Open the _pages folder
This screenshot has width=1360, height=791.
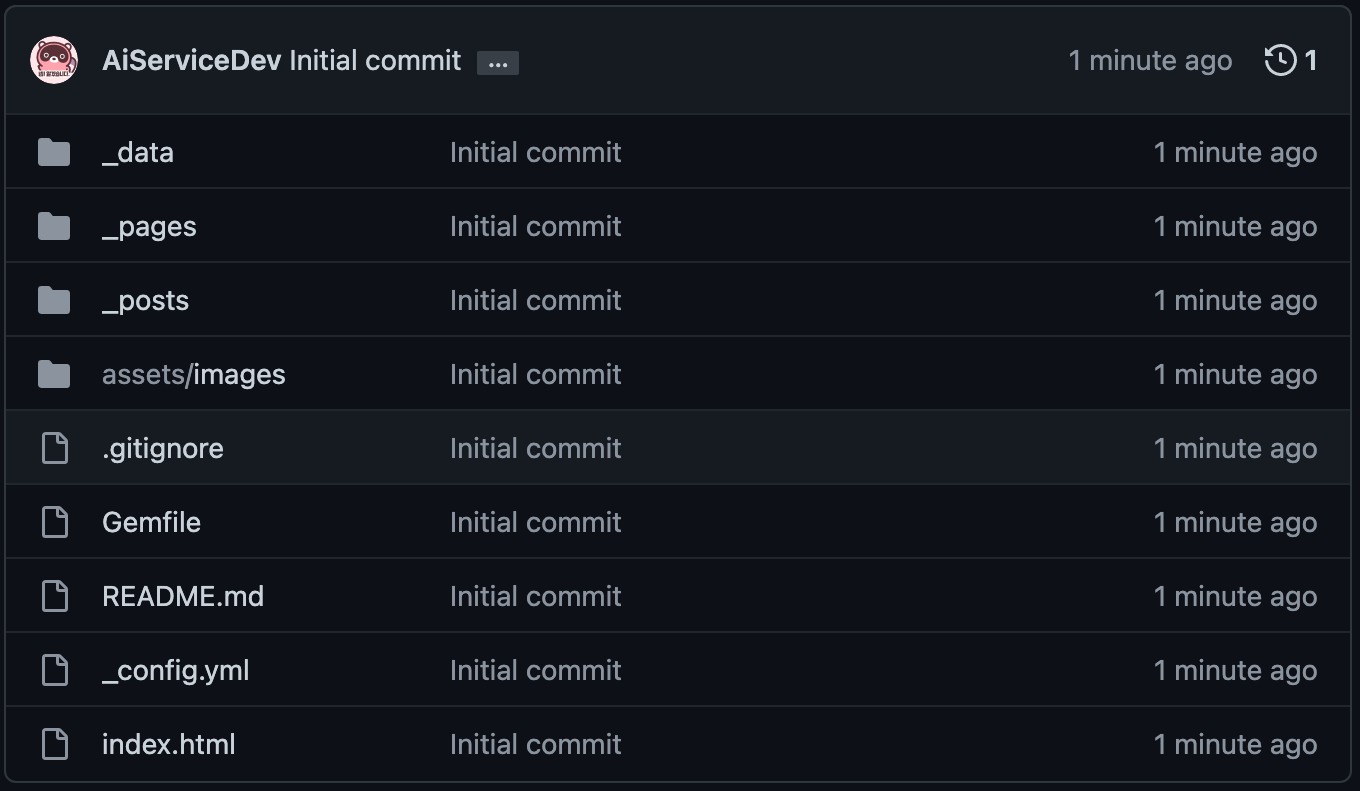(x=149, y=227)
